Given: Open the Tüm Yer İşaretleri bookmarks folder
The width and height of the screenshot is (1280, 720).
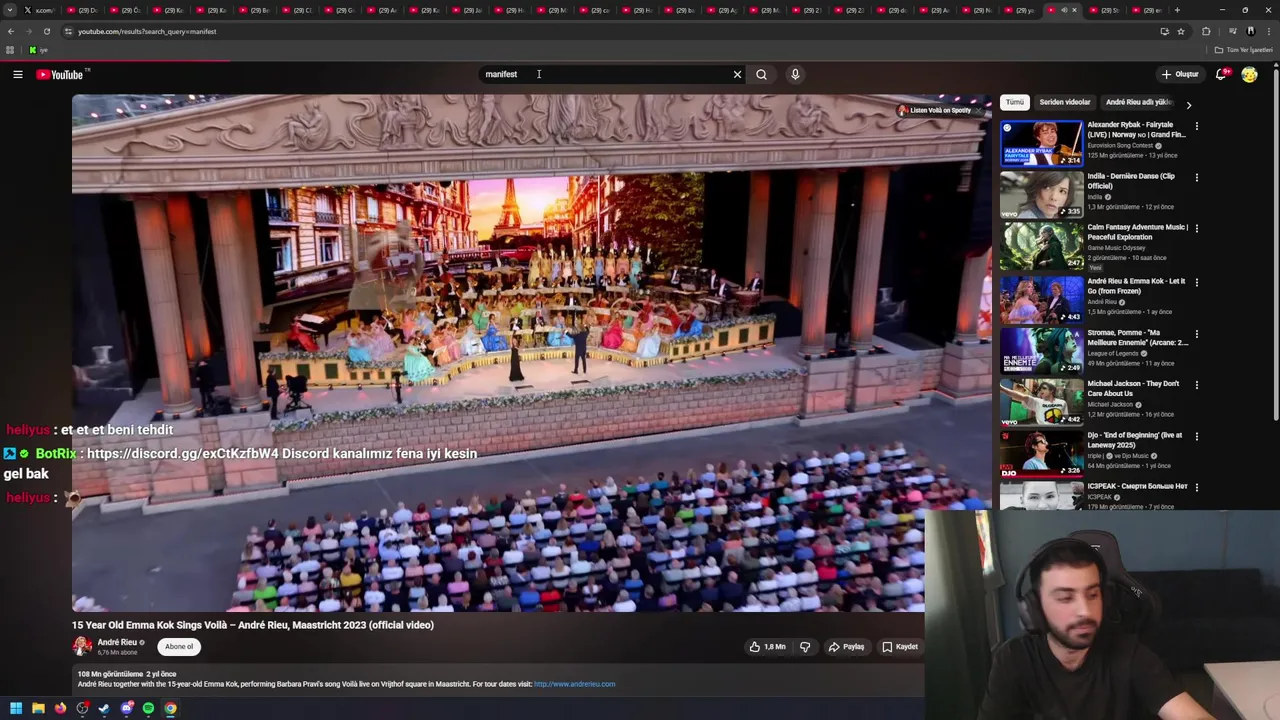Looking at the screenshot, I should (1245, 50).
